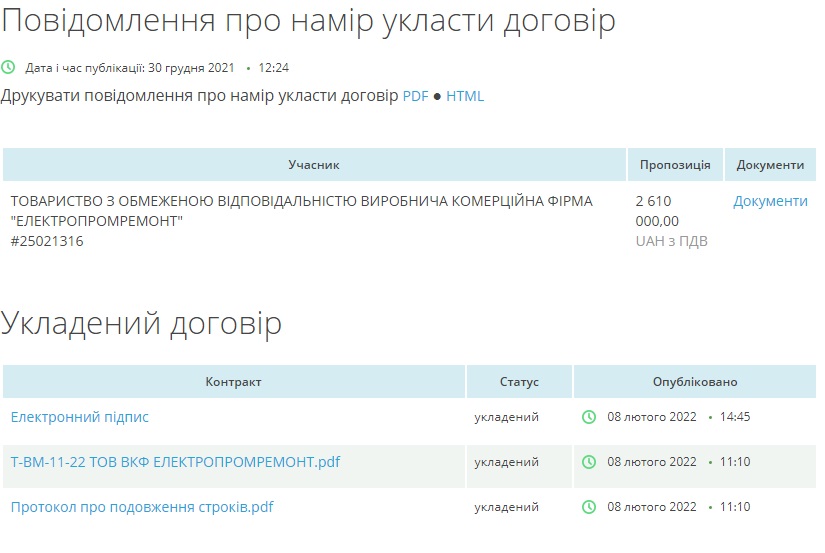Open the participant's Документи link
Screen dimensions: 825x553
[x=770, y=201]
